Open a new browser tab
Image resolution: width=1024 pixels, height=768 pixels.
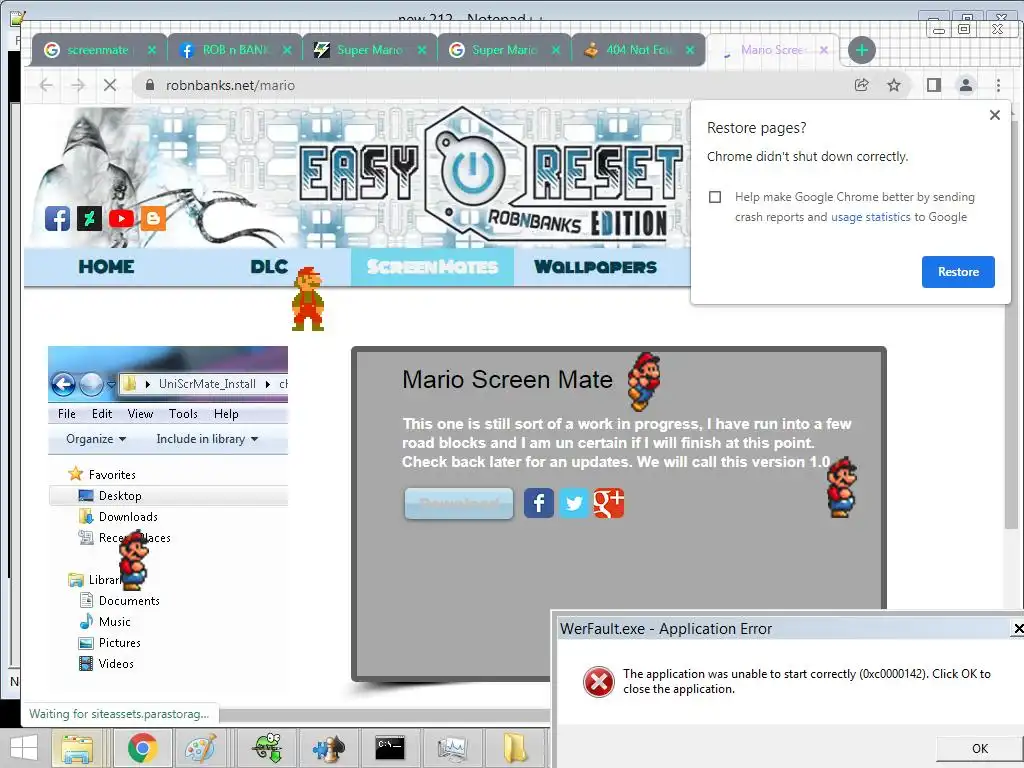861,50
